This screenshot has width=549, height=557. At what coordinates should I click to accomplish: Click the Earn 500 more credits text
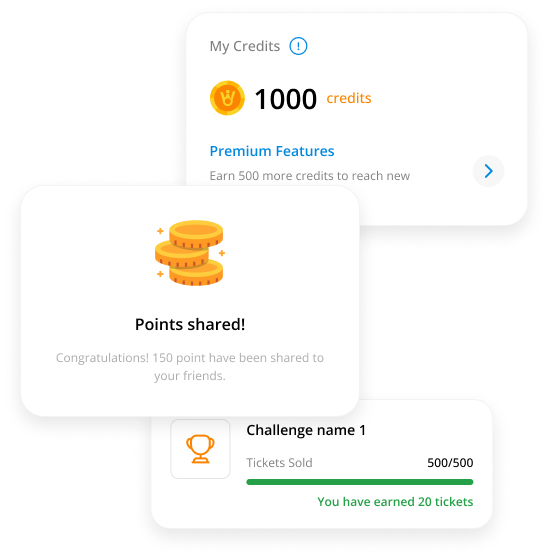[310, 176]
